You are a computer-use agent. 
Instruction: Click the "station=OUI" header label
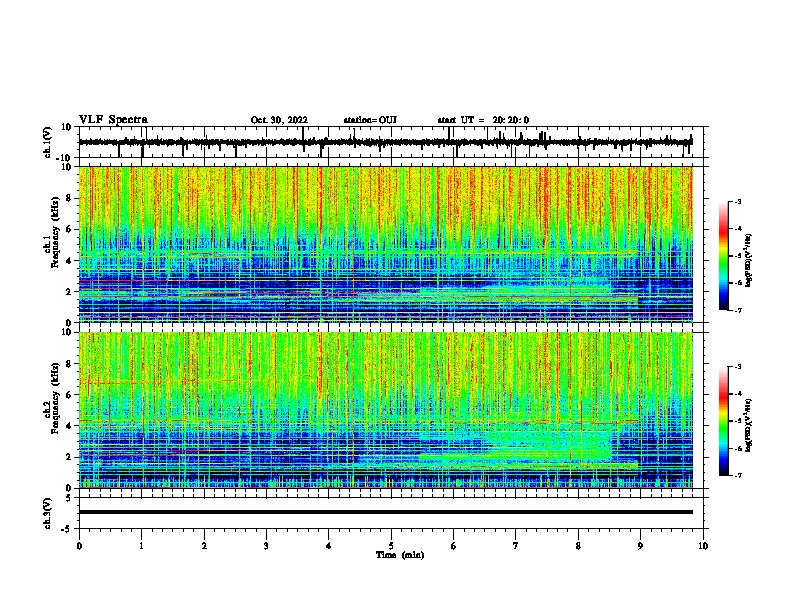click(x=370, y=120)
